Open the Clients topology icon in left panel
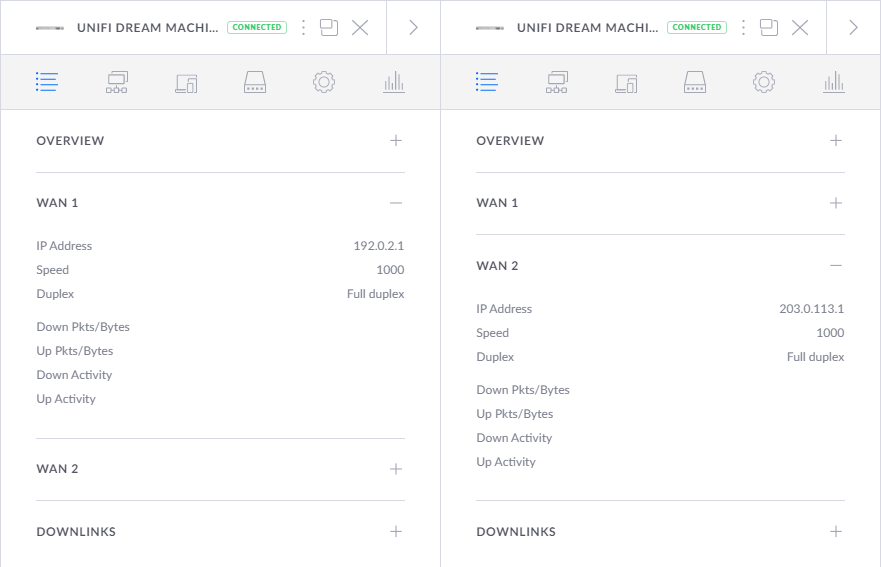The height and width of the screenshot is (567, 881). pyautogui.click(x=116, y=82)
